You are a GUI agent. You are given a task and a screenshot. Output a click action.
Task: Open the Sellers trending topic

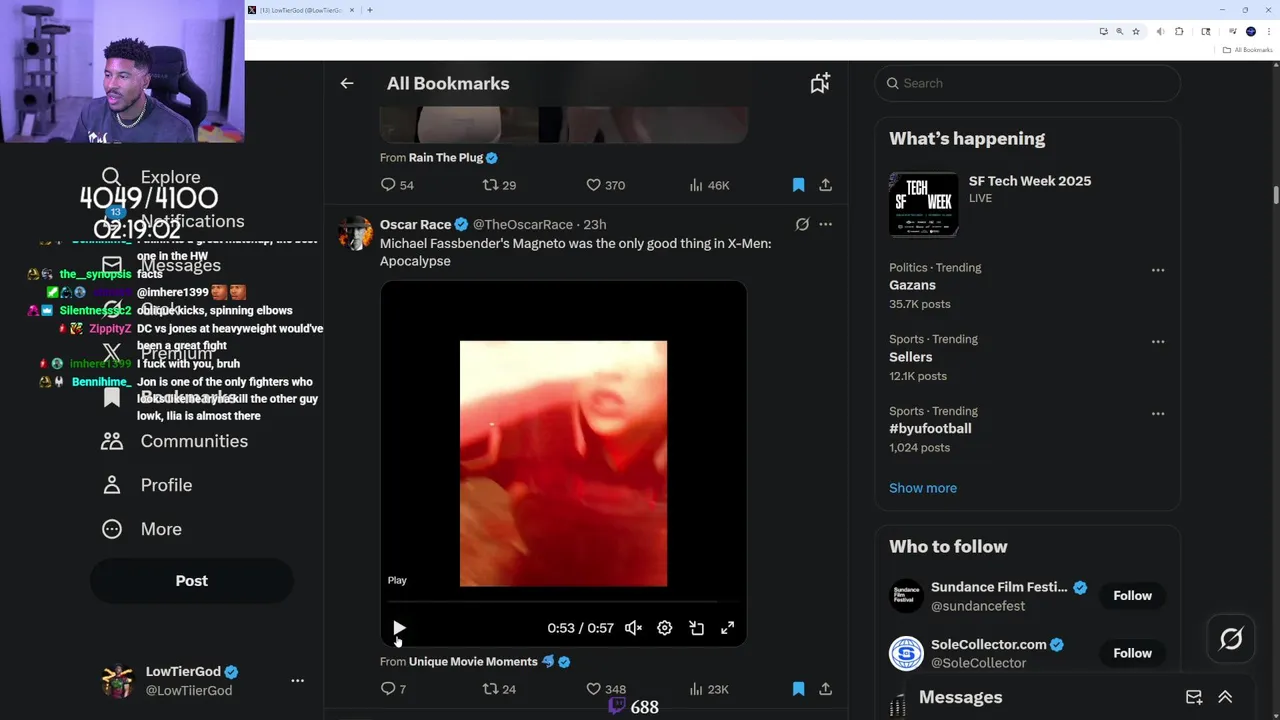pos(910,357)
